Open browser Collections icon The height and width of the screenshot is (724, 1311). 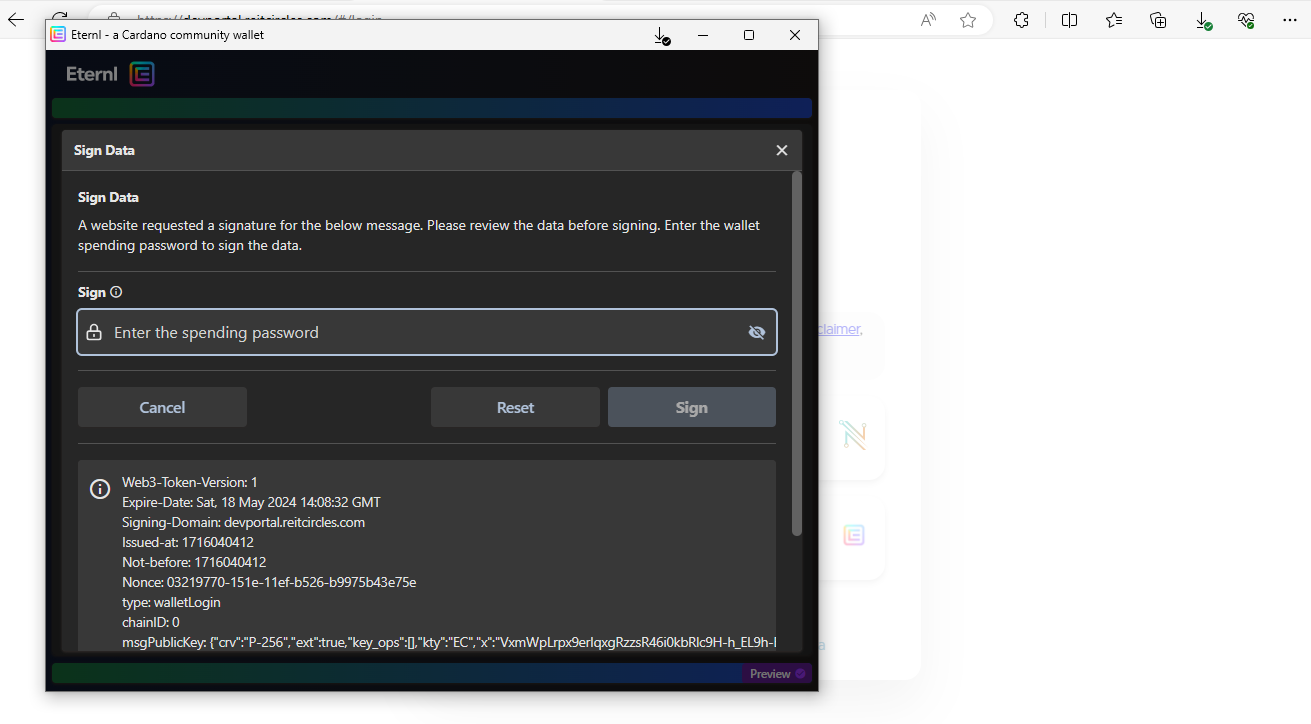tap(1158, 20)
